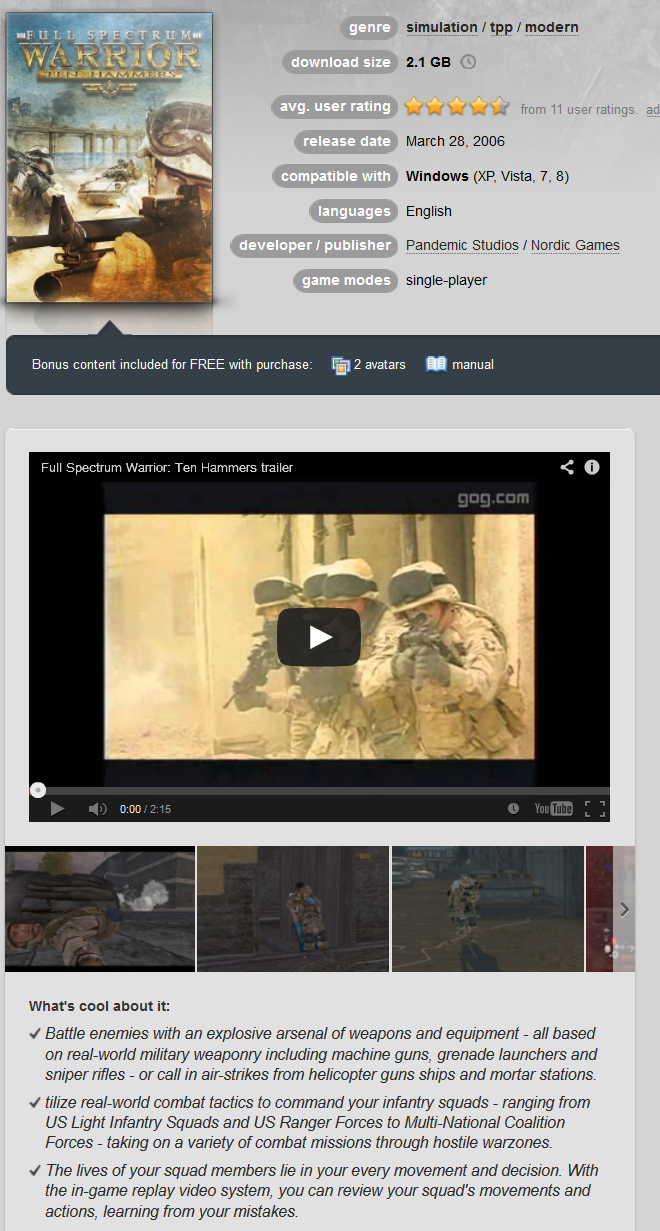
Task: Click the 2.1 GB download size value
Action: (428, 62)
